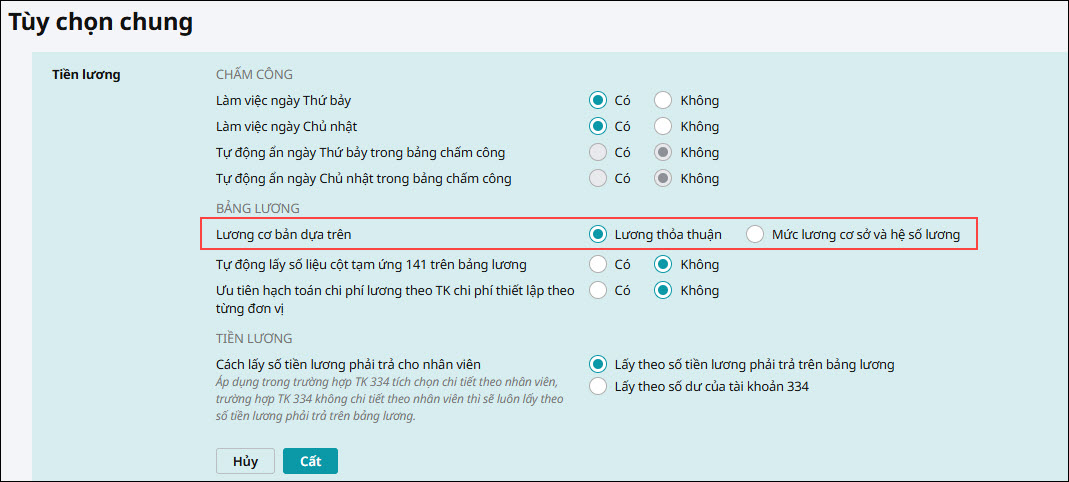Set 'Có' for tự động lấy số liệu tạm ứng 141
1069x482 pixels.
598,264
